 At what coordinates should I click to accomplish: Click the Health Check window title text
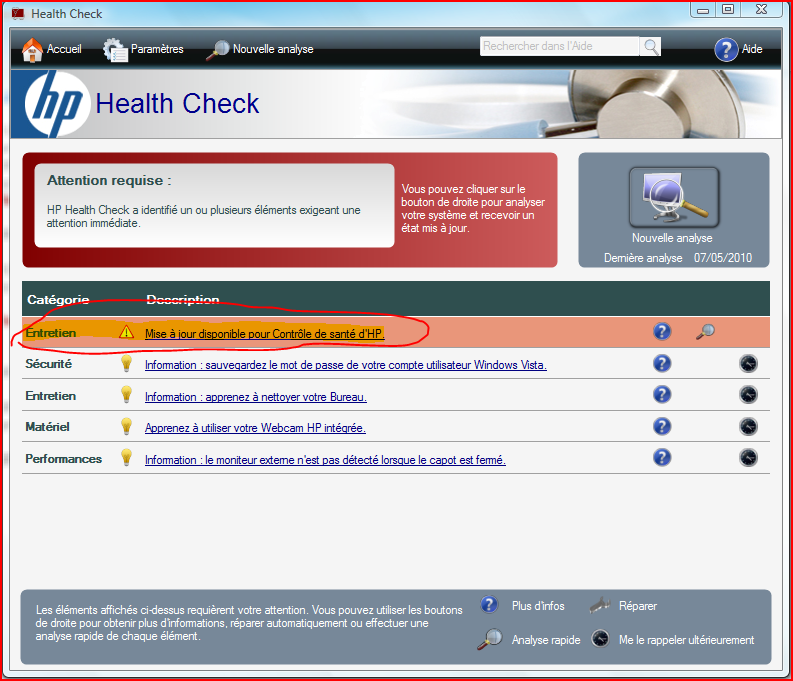[x=67, y=14]
